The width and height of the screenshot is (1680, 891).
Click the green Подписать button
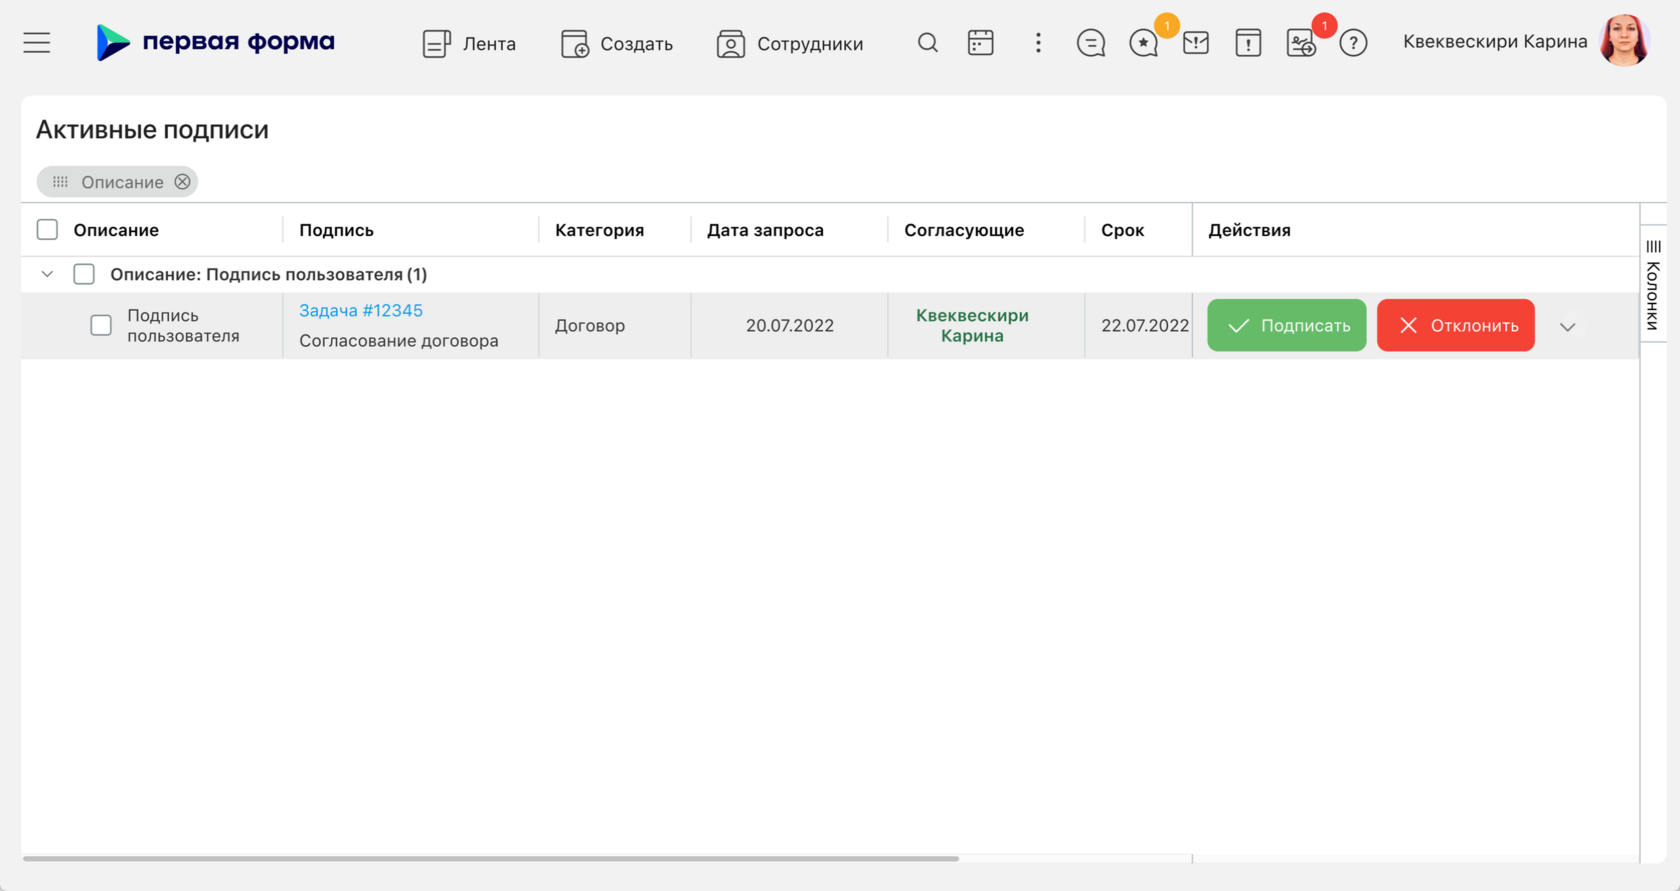pyautogui.click(x=1287, y=325)
